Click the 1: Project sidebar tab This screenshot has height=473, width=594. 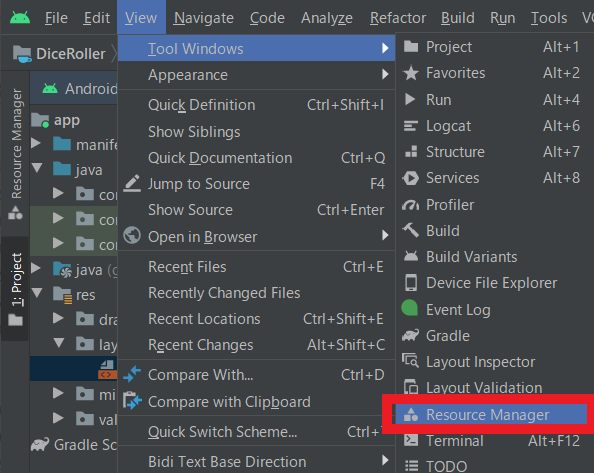(x=16, y=289)
